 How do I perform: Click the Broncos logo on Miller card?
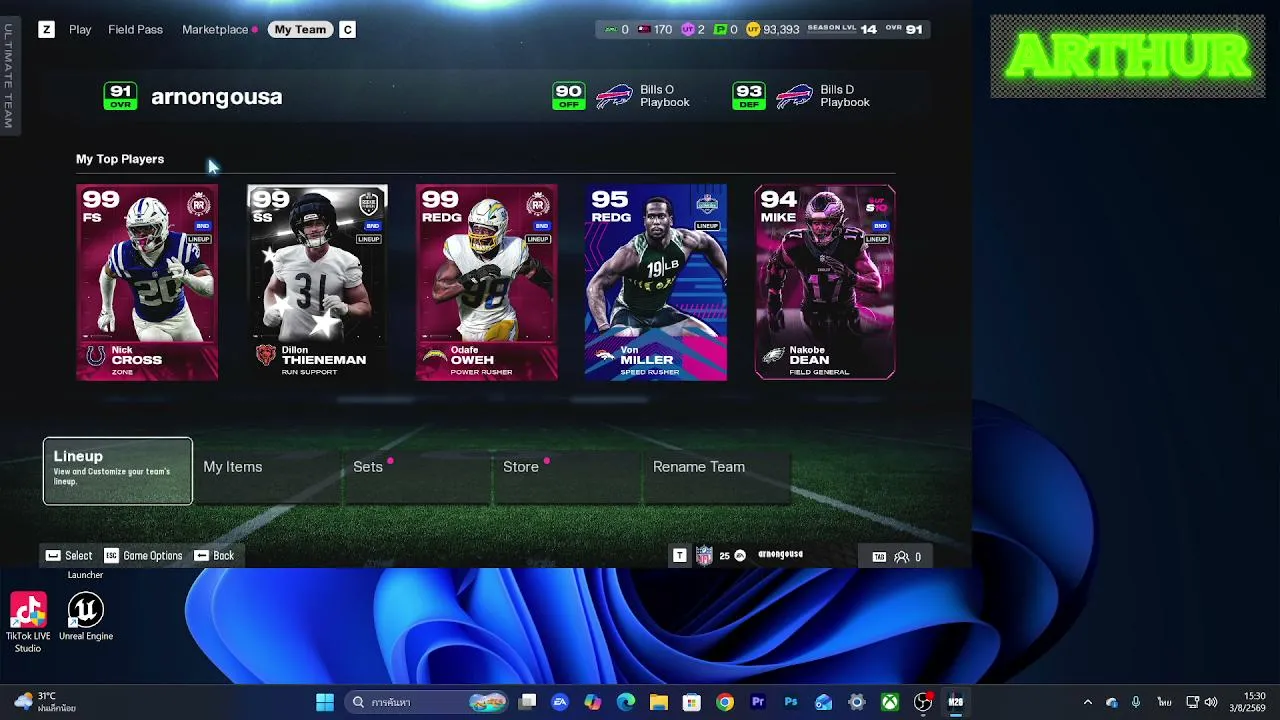(604, 356)
